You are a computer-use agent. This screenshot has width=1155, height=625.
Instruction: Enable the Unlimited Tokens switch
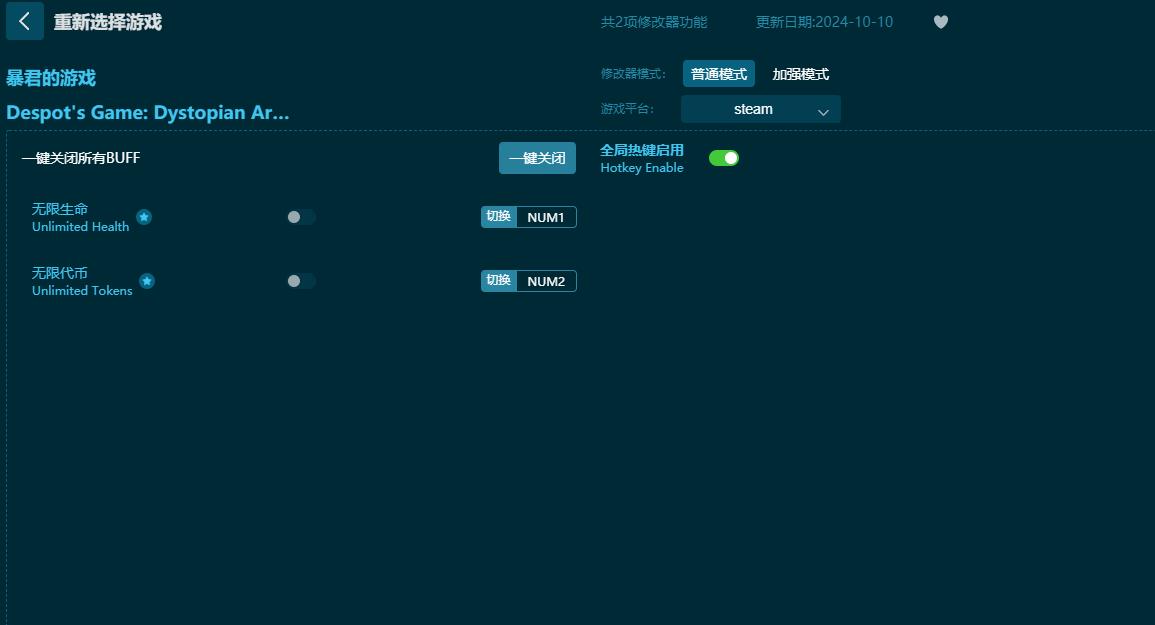(301, 281)
